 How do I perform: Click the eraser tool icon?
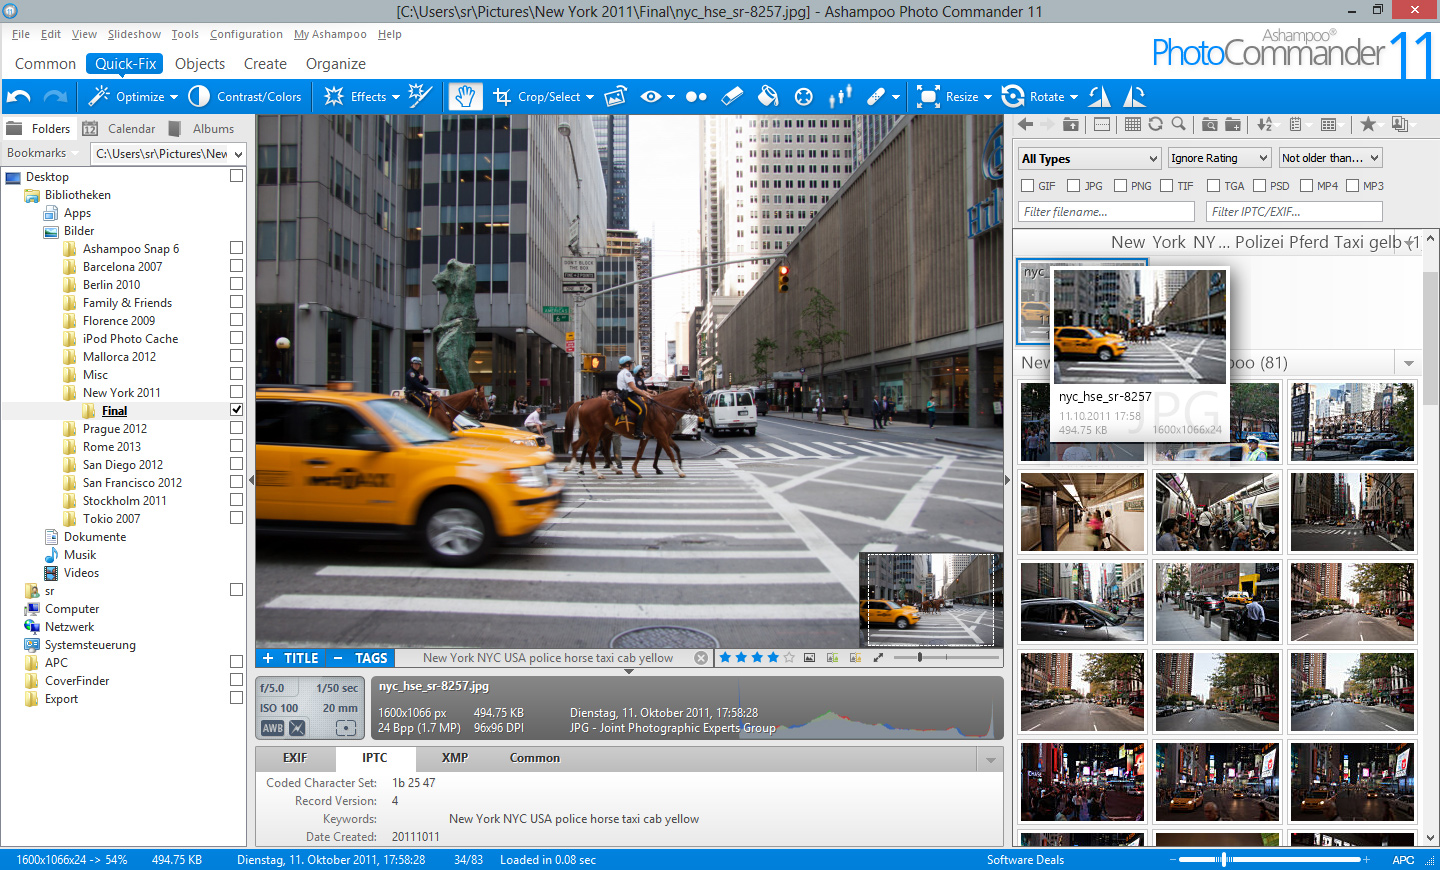(732, 97)
